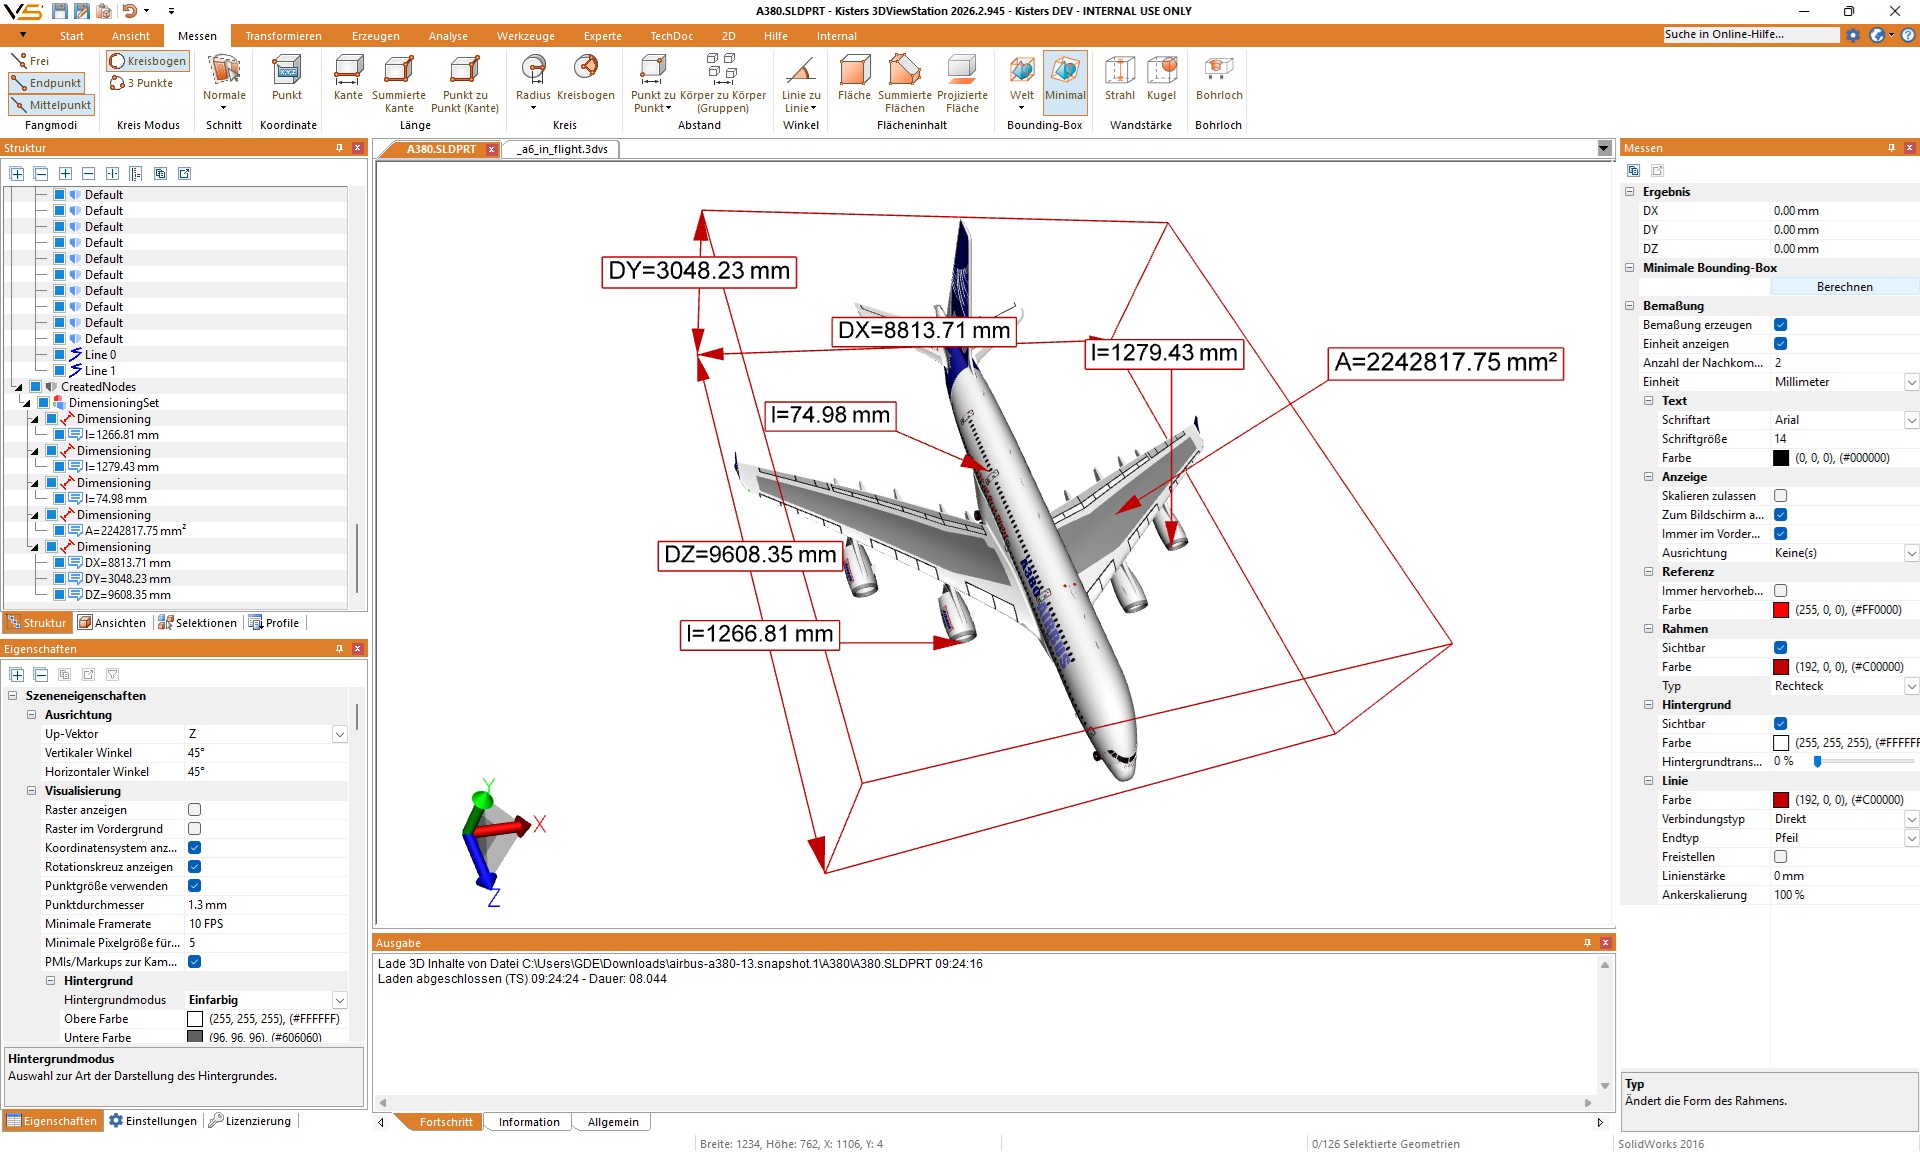
Task: Click the Referenz red color swatch
Action: coord(1781,610)
